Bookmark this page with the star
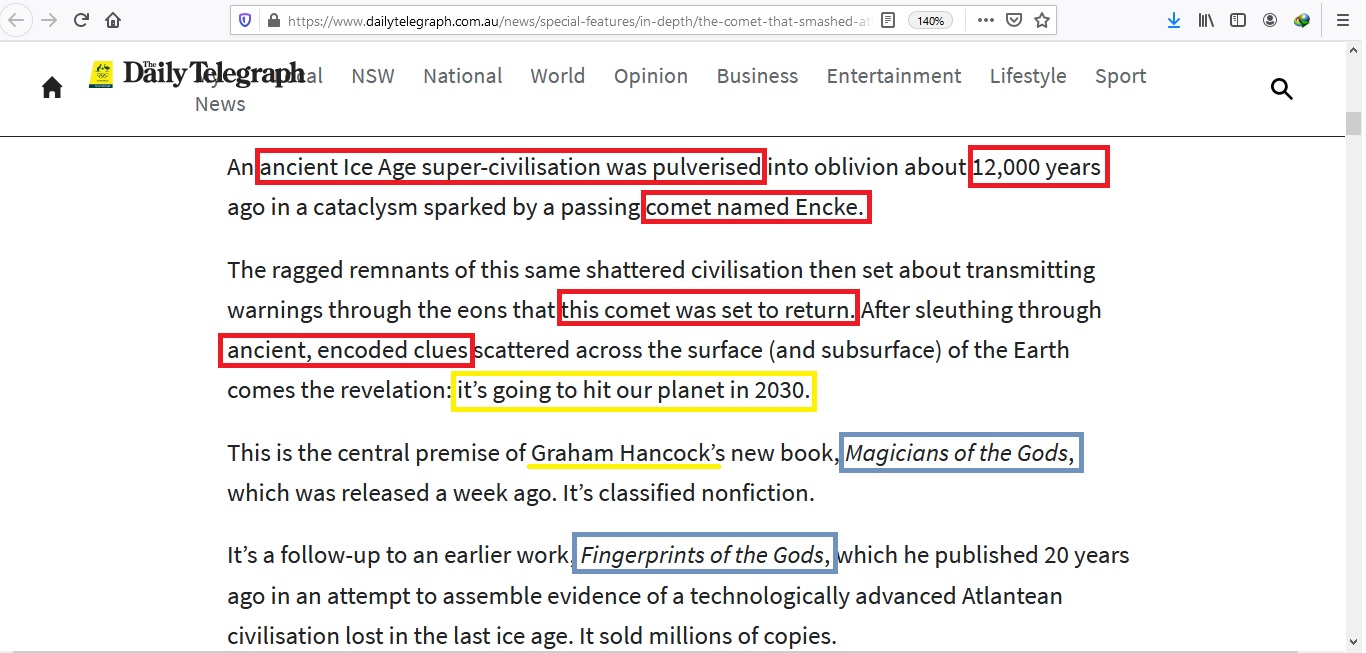The image size is (1366, 653). point(1041,20)
